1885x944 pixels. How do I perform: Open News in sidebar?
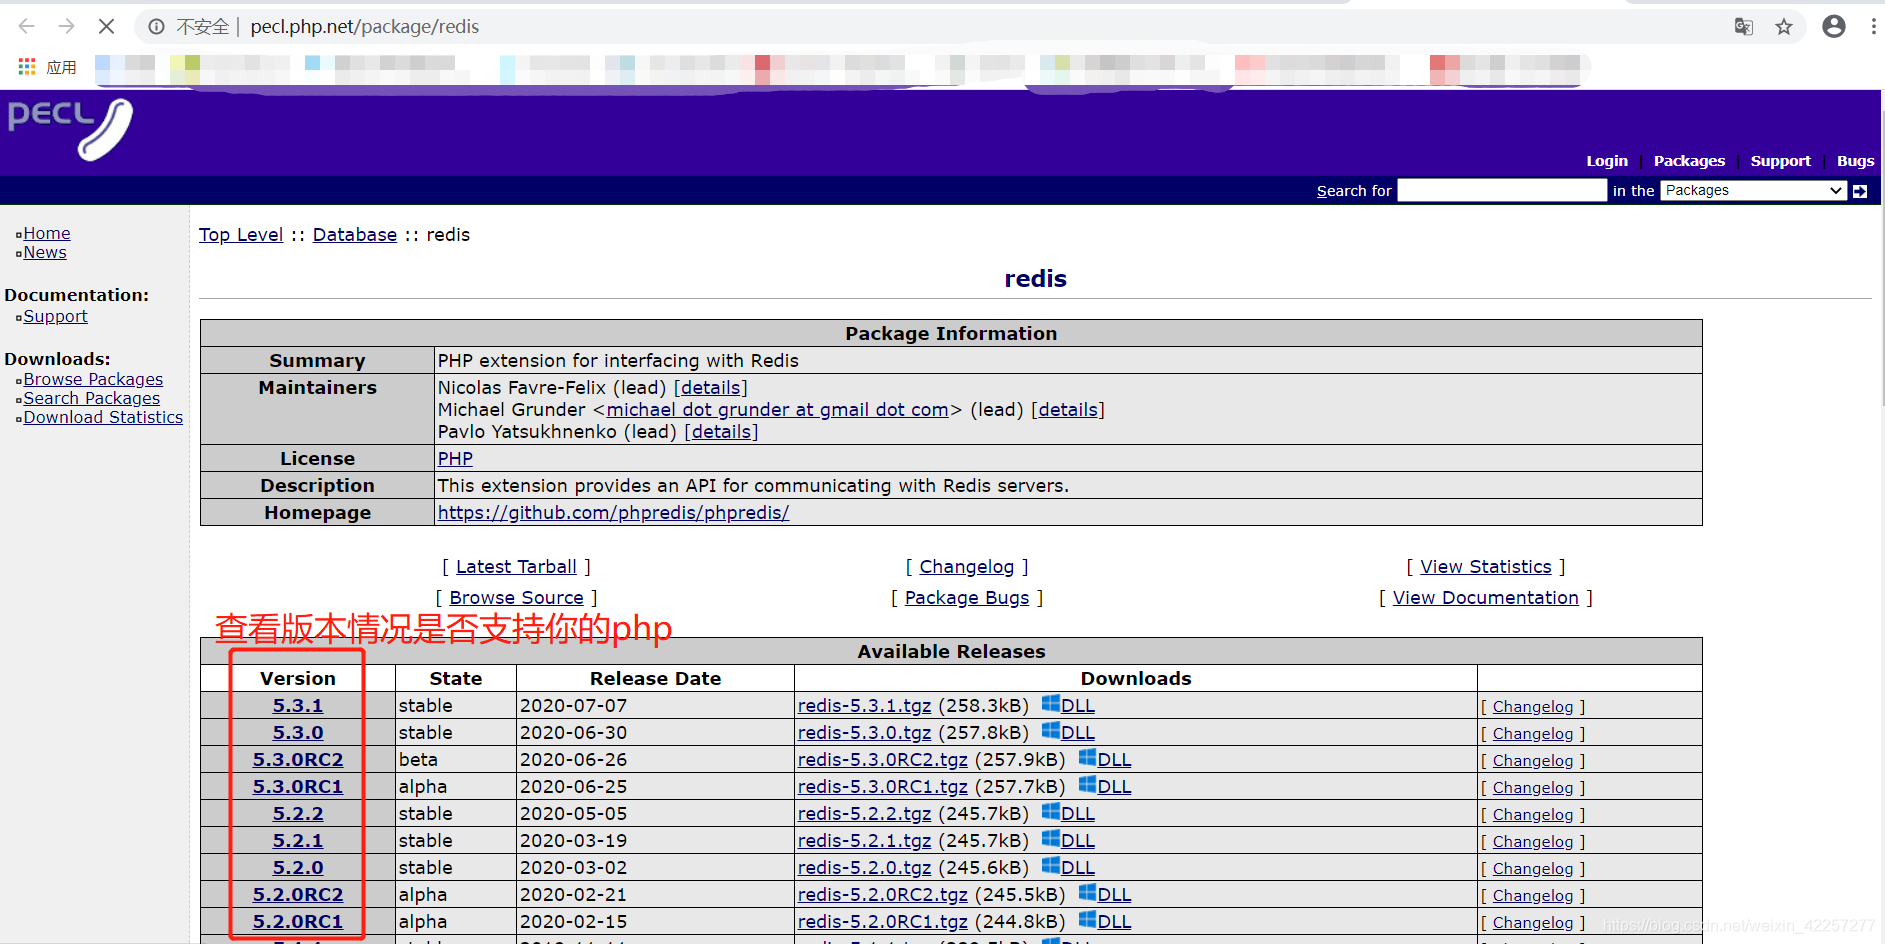(x=45, y=252)
